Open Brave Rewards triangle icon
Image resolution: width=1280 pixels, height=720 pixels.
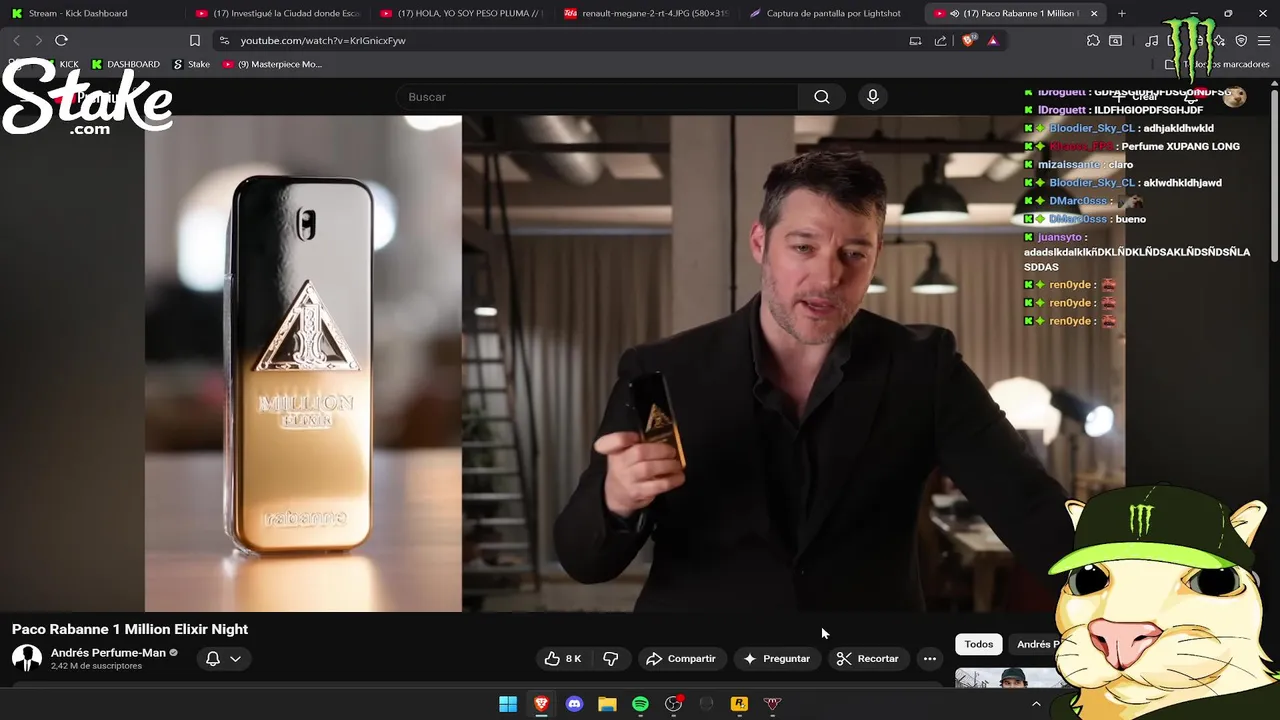click(x=992, y=41)
